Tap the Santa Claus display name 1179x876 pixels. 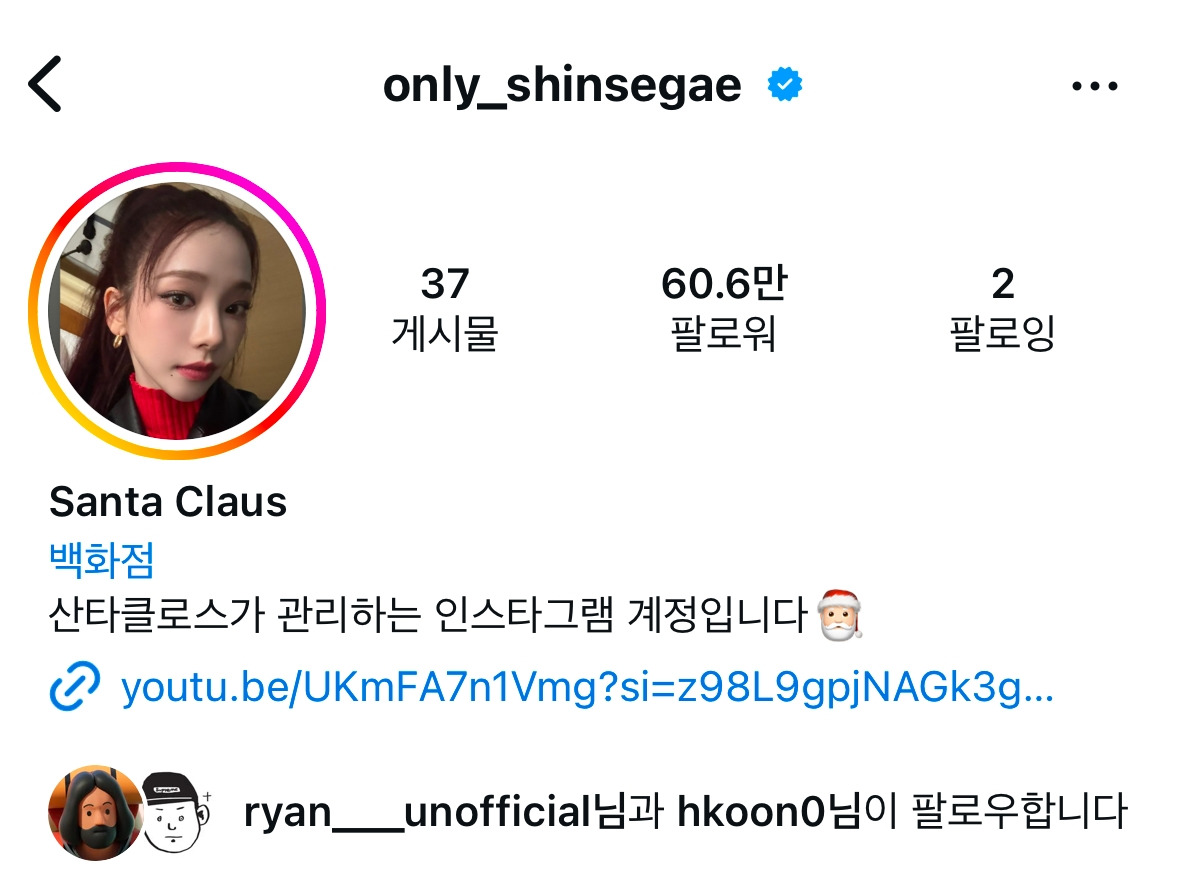click(168, 502)
